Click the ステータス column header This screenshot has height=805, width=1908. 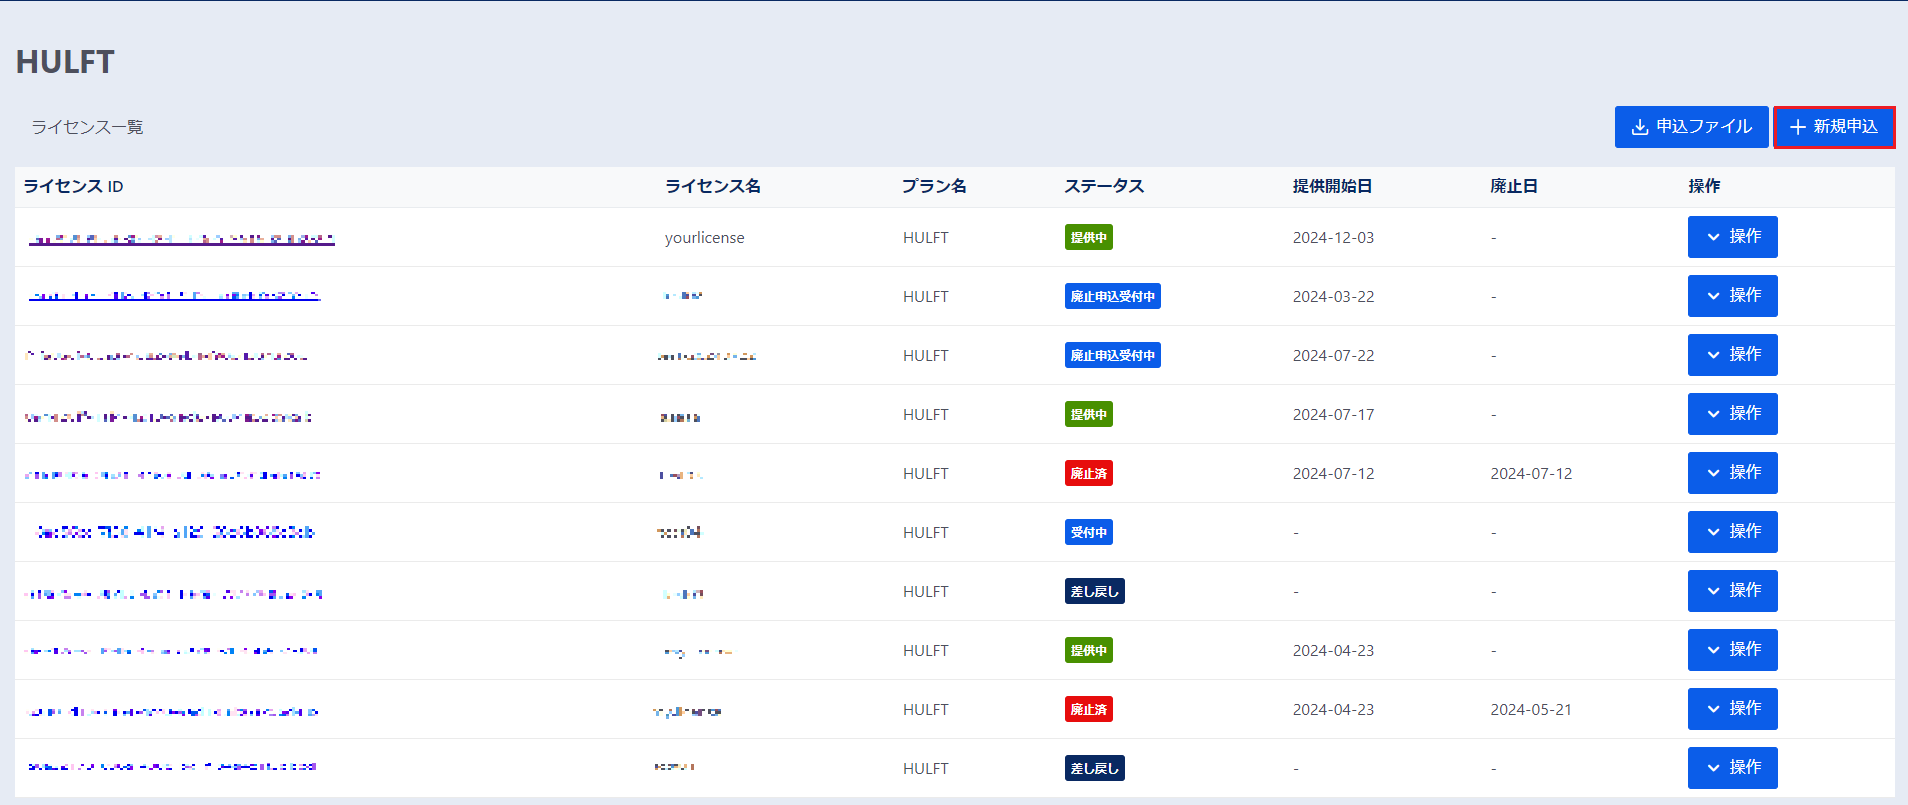(1104, 187)
